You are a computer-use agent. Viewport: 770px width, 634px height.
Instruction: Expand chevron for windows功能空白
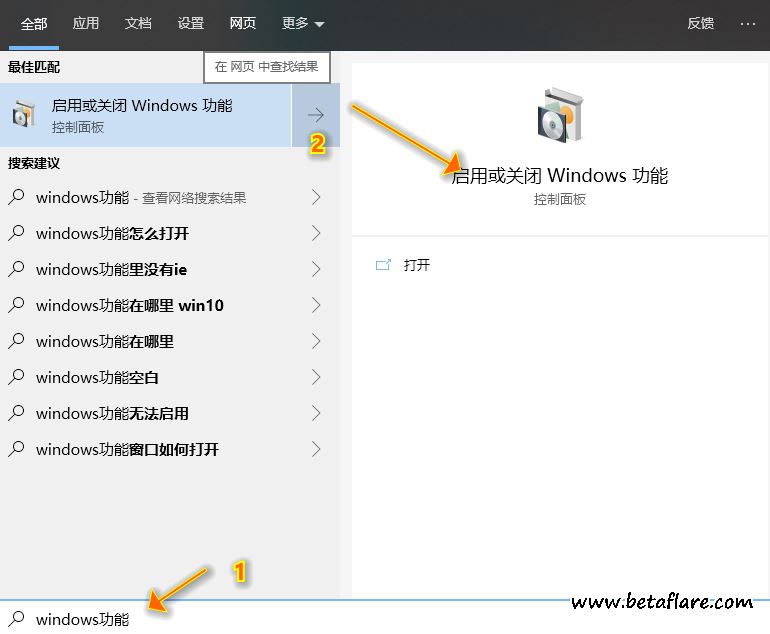(316, 377)
